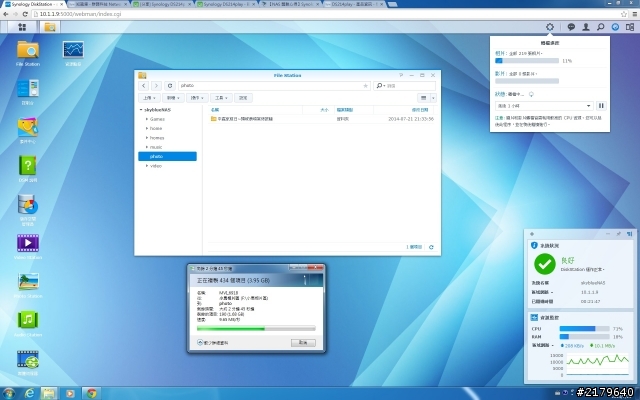The image size is (640, 400).
Task: Cancel the Windows file copy dialog
Action: (303, 342)
